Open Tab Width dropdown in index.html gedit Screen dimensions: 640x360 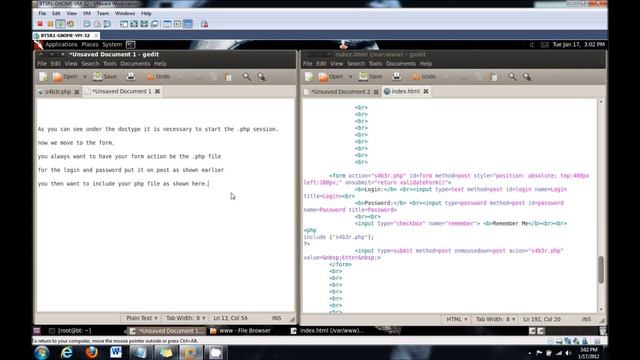pyautogui.click(x=495, y=319)
